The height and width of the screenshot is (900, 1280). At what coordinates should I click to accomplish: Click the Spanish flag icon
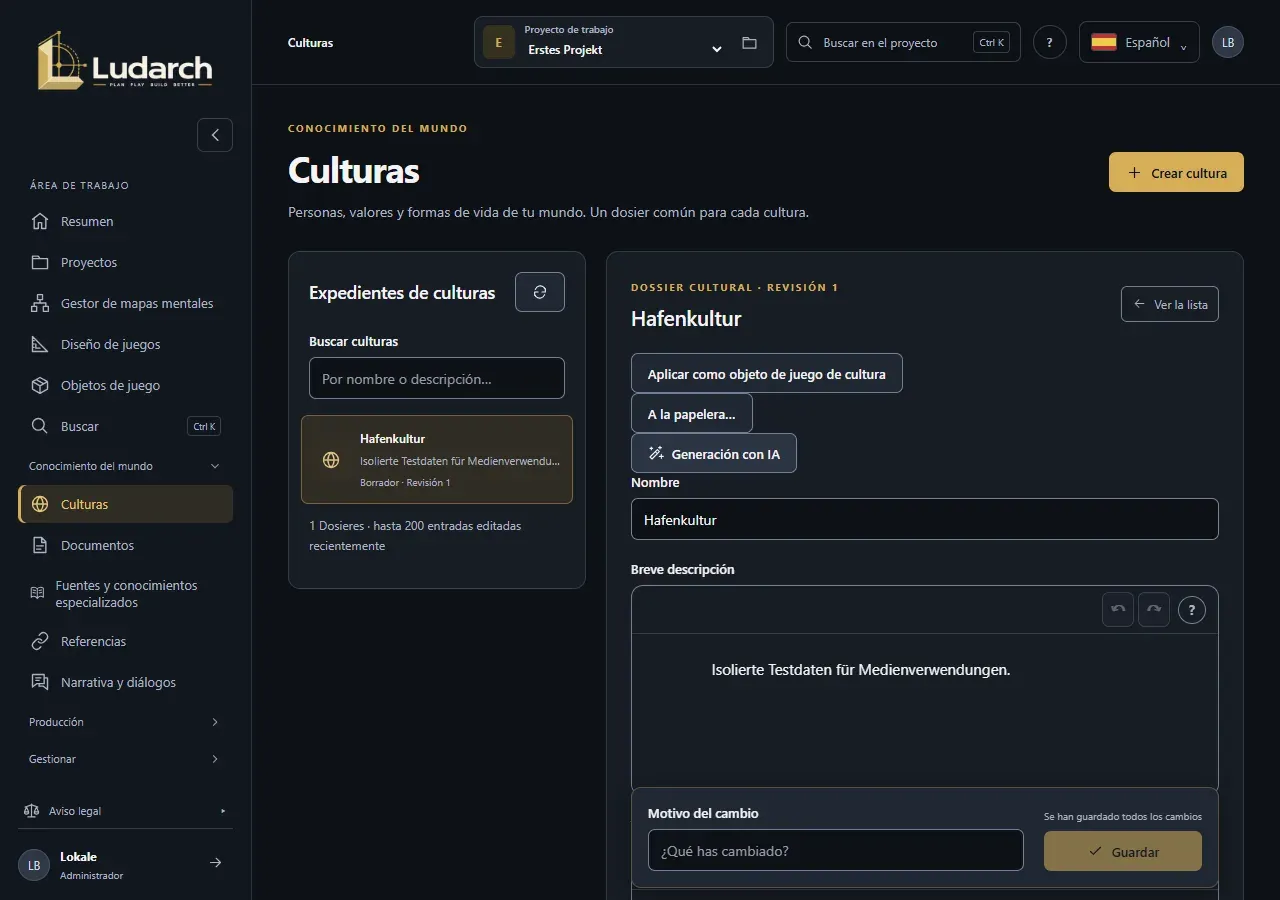point(1104,42)
